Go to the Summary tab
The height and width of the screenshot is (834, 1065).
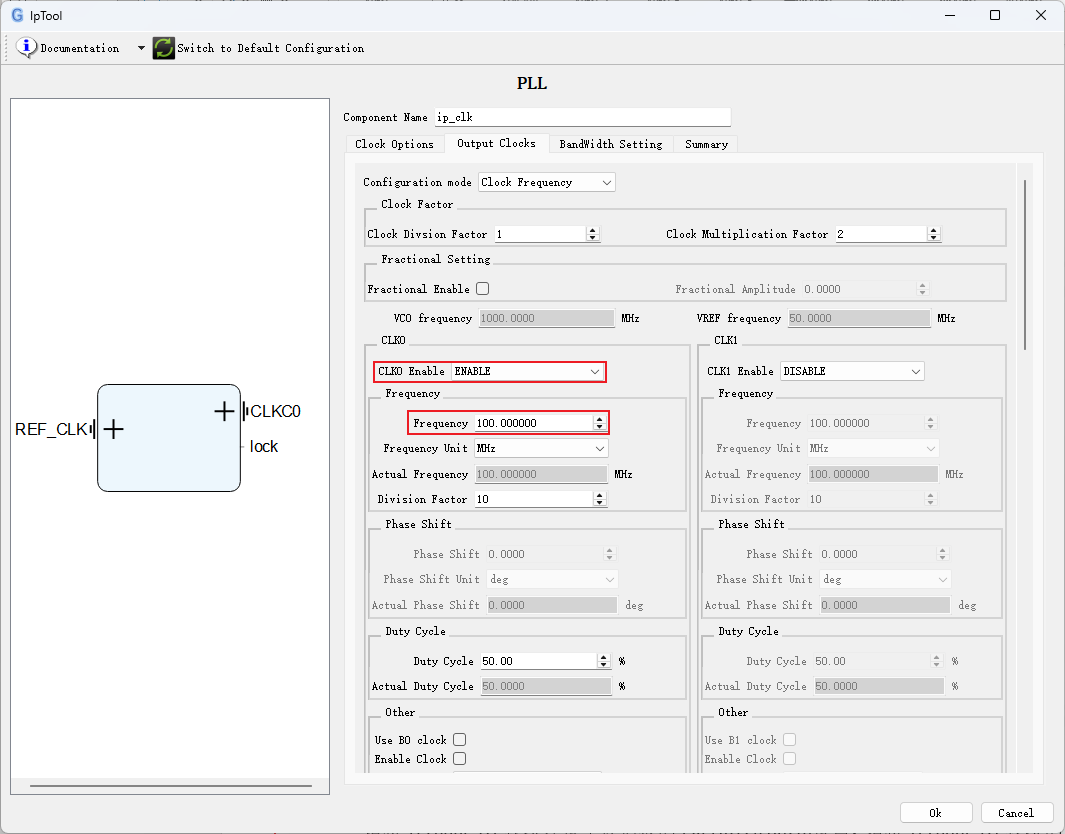(706, 144)
